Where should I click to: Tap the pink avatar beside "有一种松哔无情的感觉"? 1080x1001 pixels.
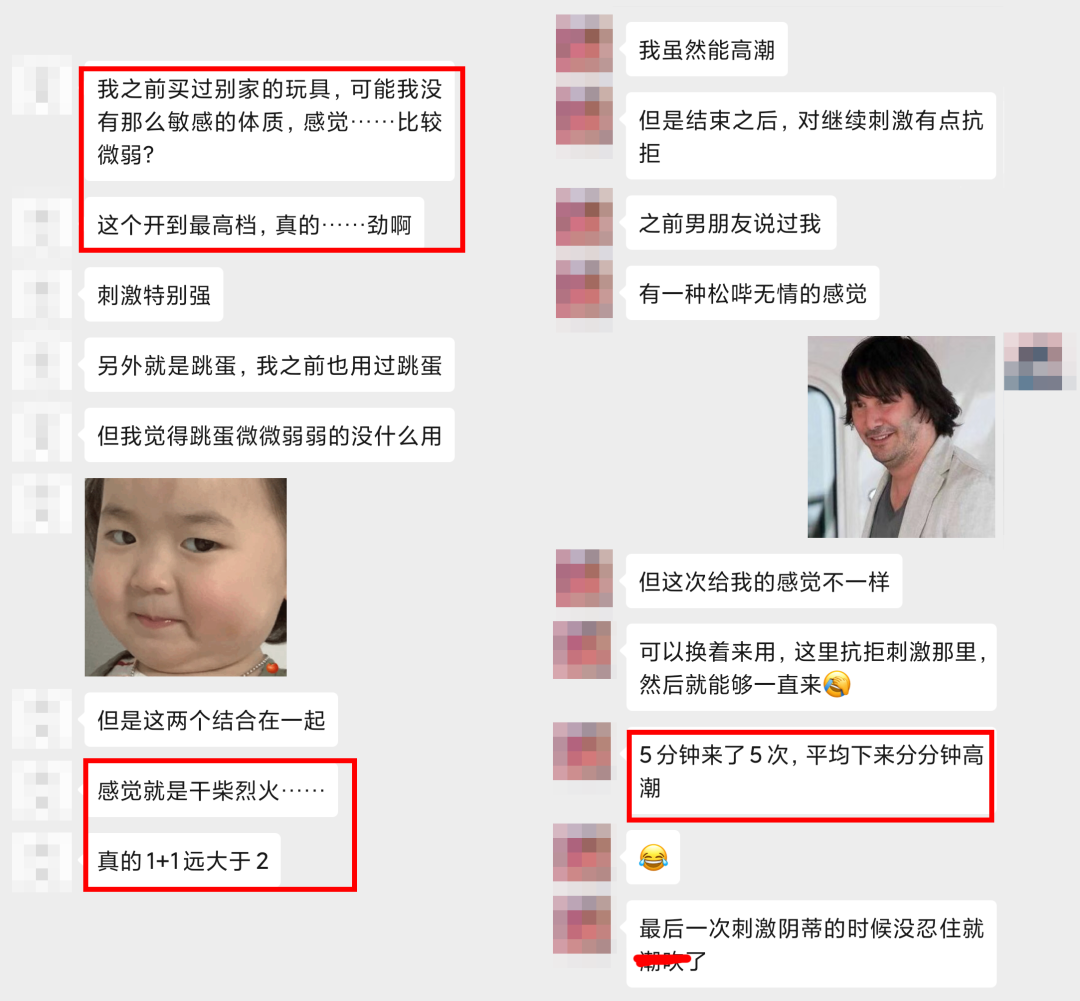pyautogui.click(x=584, y=289)
